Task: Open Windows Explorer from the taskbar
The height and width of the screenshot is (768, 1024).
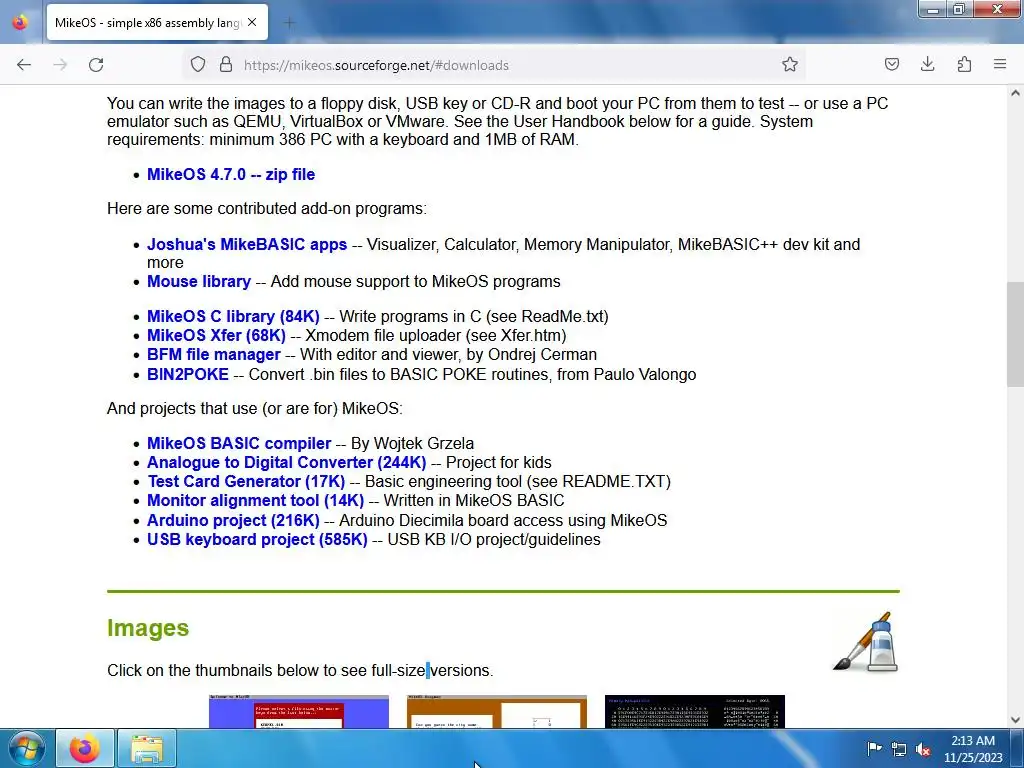Action: (147, 749)
